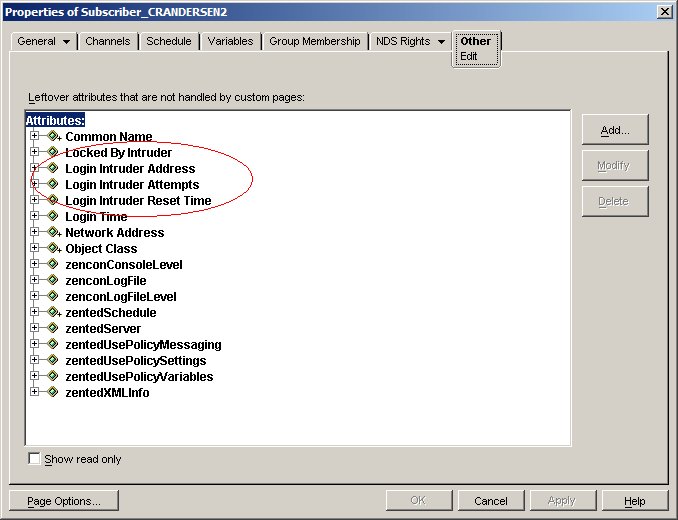Expand the Login Intruder Address node
The width and height of the screenshot is (678, 520).
click(x=35, y=168)
